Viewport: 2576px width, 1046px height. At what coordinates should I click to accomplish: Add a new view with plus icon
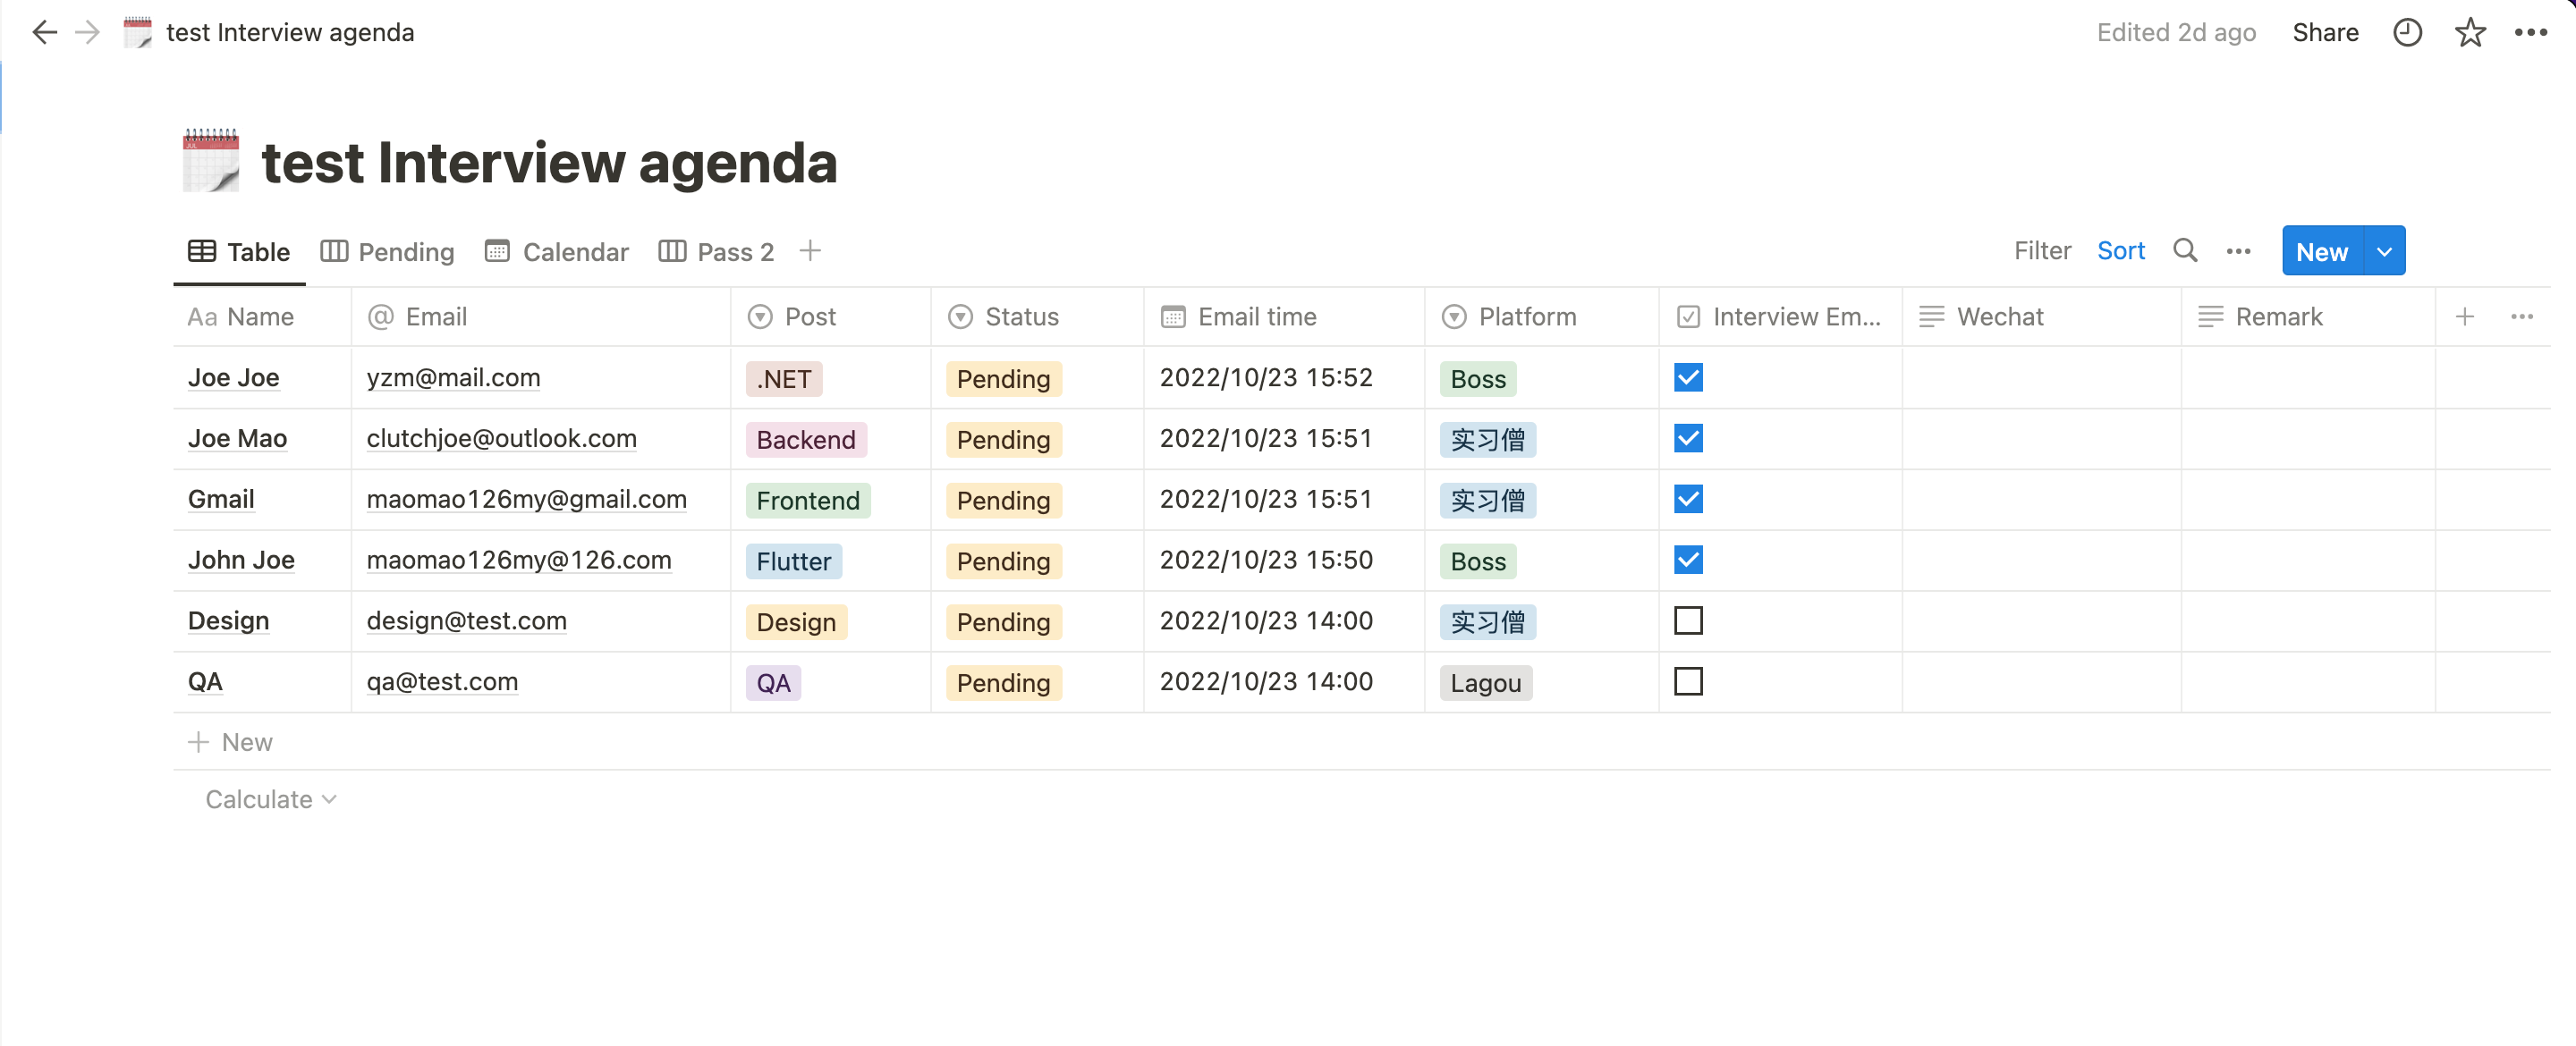(810, 251)
